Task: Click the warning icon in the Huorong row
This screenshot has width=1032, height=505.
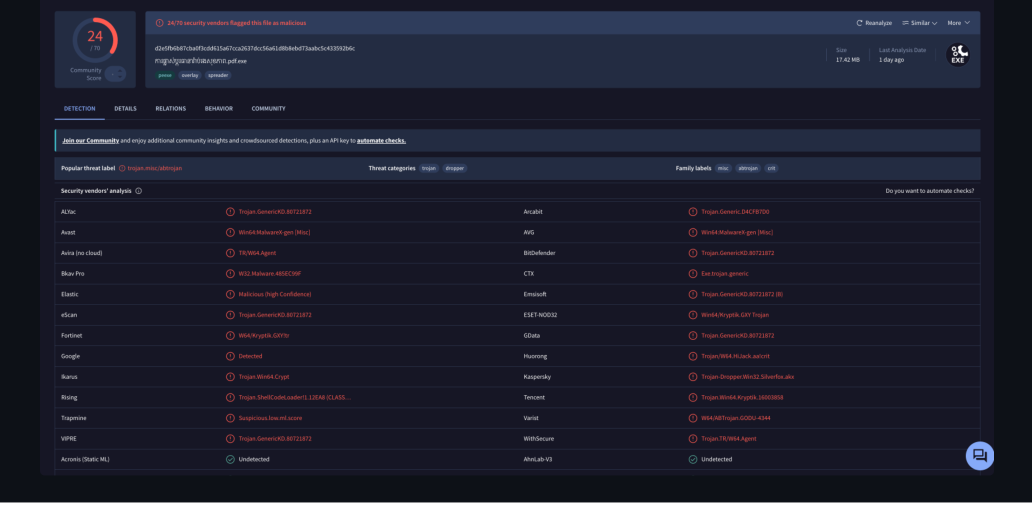Action: pyautogui.click(x=692, y=356)
